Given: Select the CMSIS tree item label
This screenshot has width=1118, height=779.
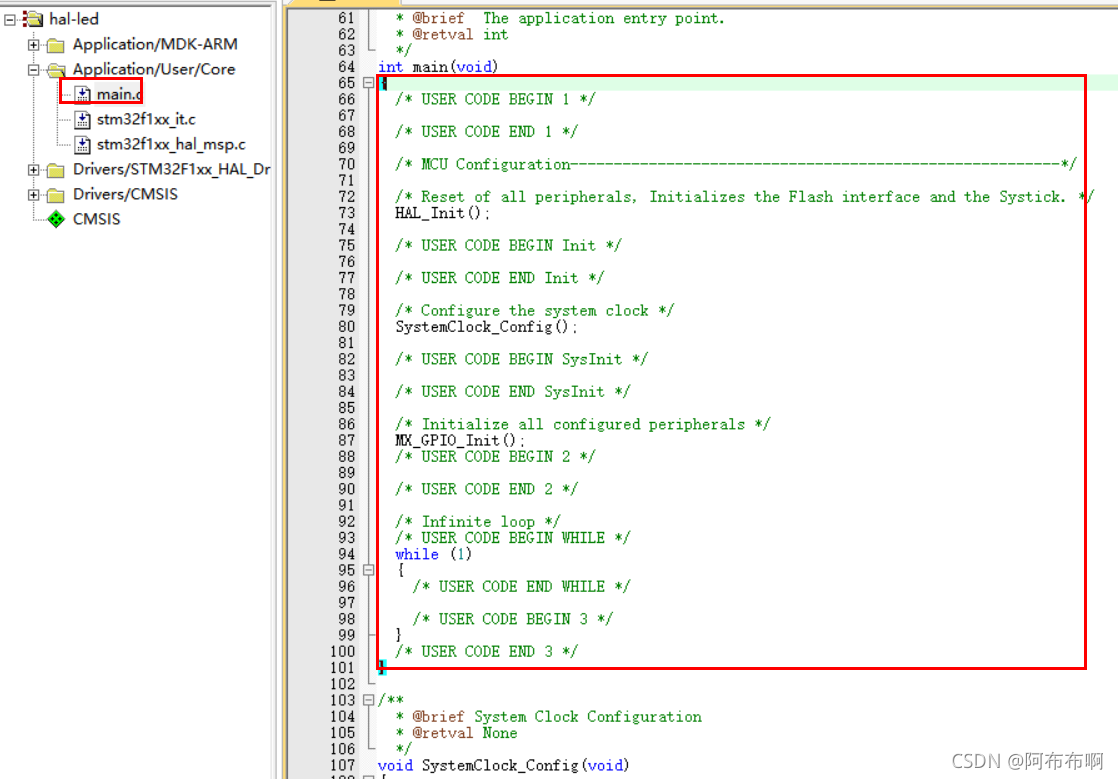Looking at the screenshot, I should (96, 219).
